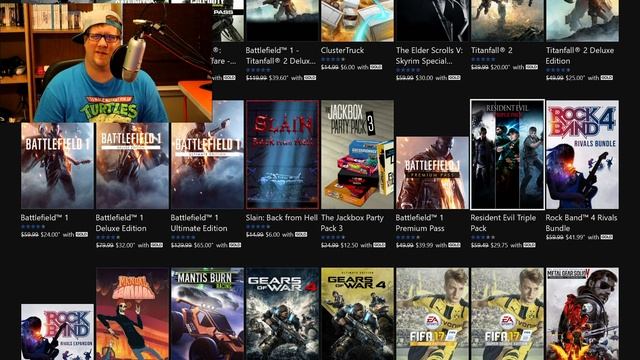Screen dimensions: 640x360
Task: Click the $12.50 Jackbox Party Pack price
Action: click(x=349, y=245)
